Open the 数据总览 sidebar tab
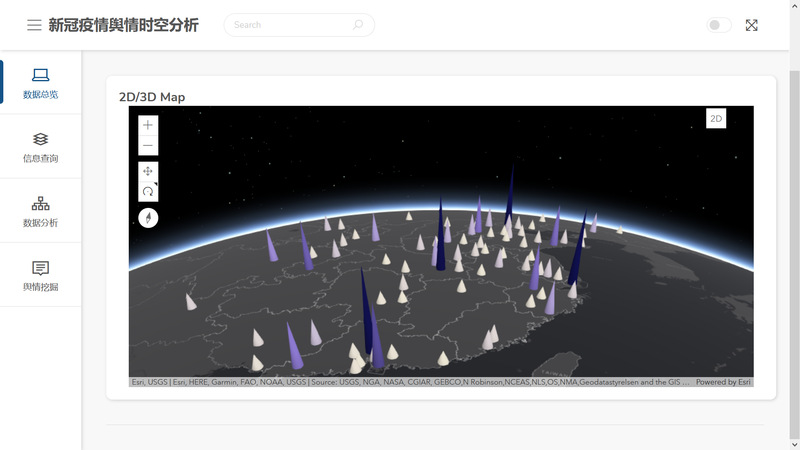This screenshot has height=450, width=800. pos(40,83)
